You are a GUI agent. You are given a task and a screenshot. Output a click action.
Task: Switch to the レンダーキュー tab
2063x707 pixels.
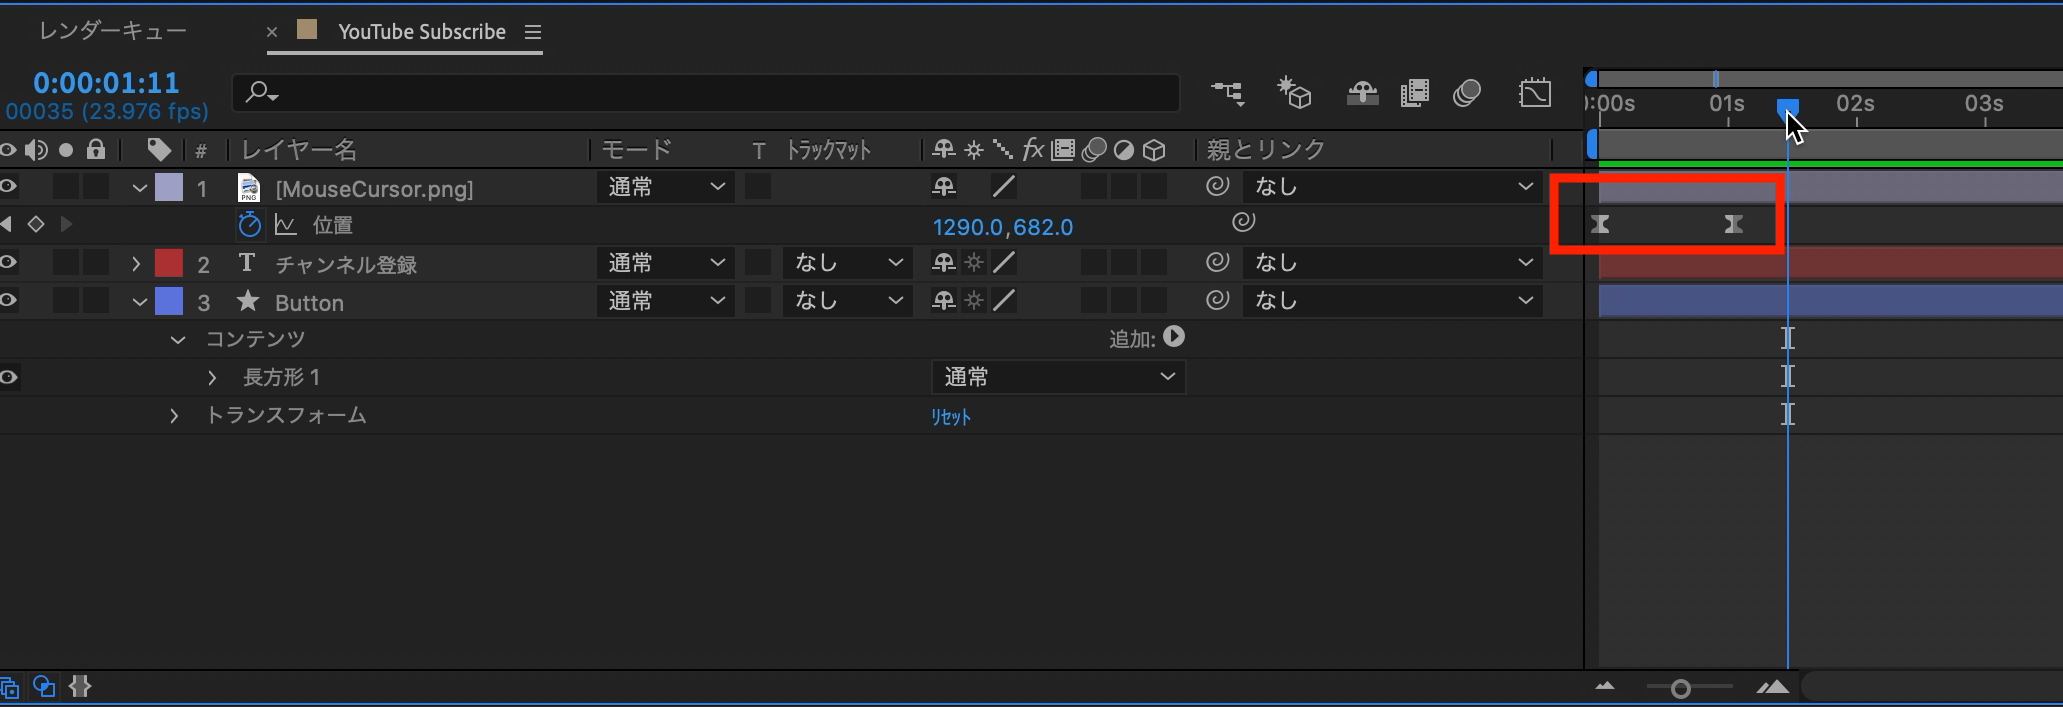pyautogui.click(x=113, y=31)
